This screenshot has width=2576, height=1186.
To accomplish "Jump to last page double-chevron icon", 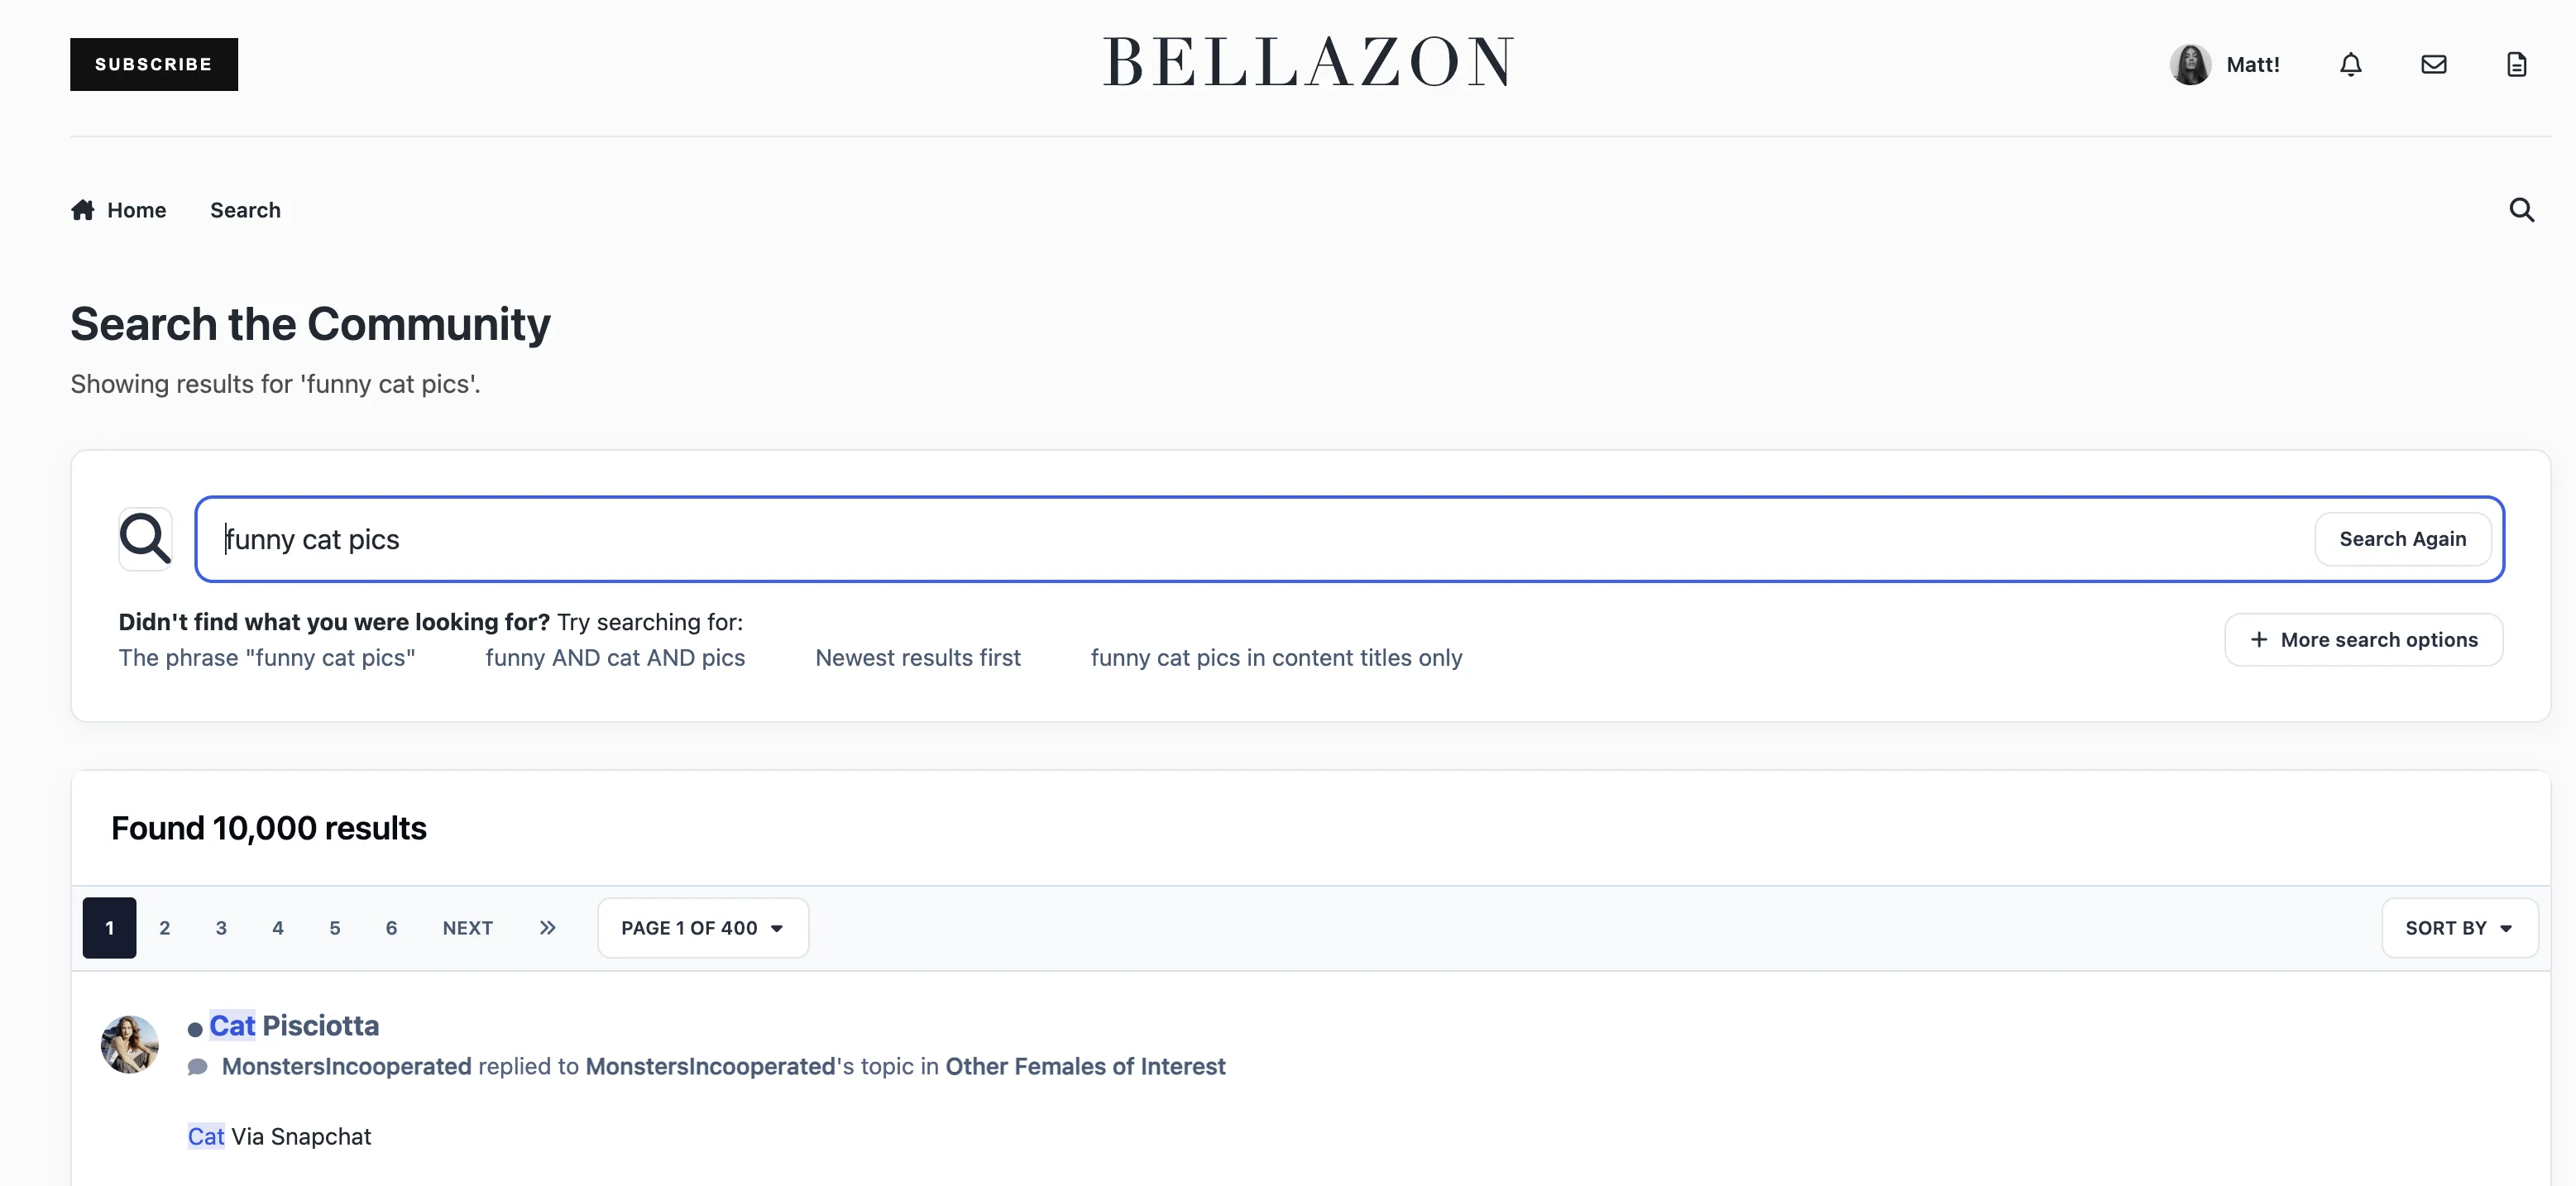I will (547, 928).
